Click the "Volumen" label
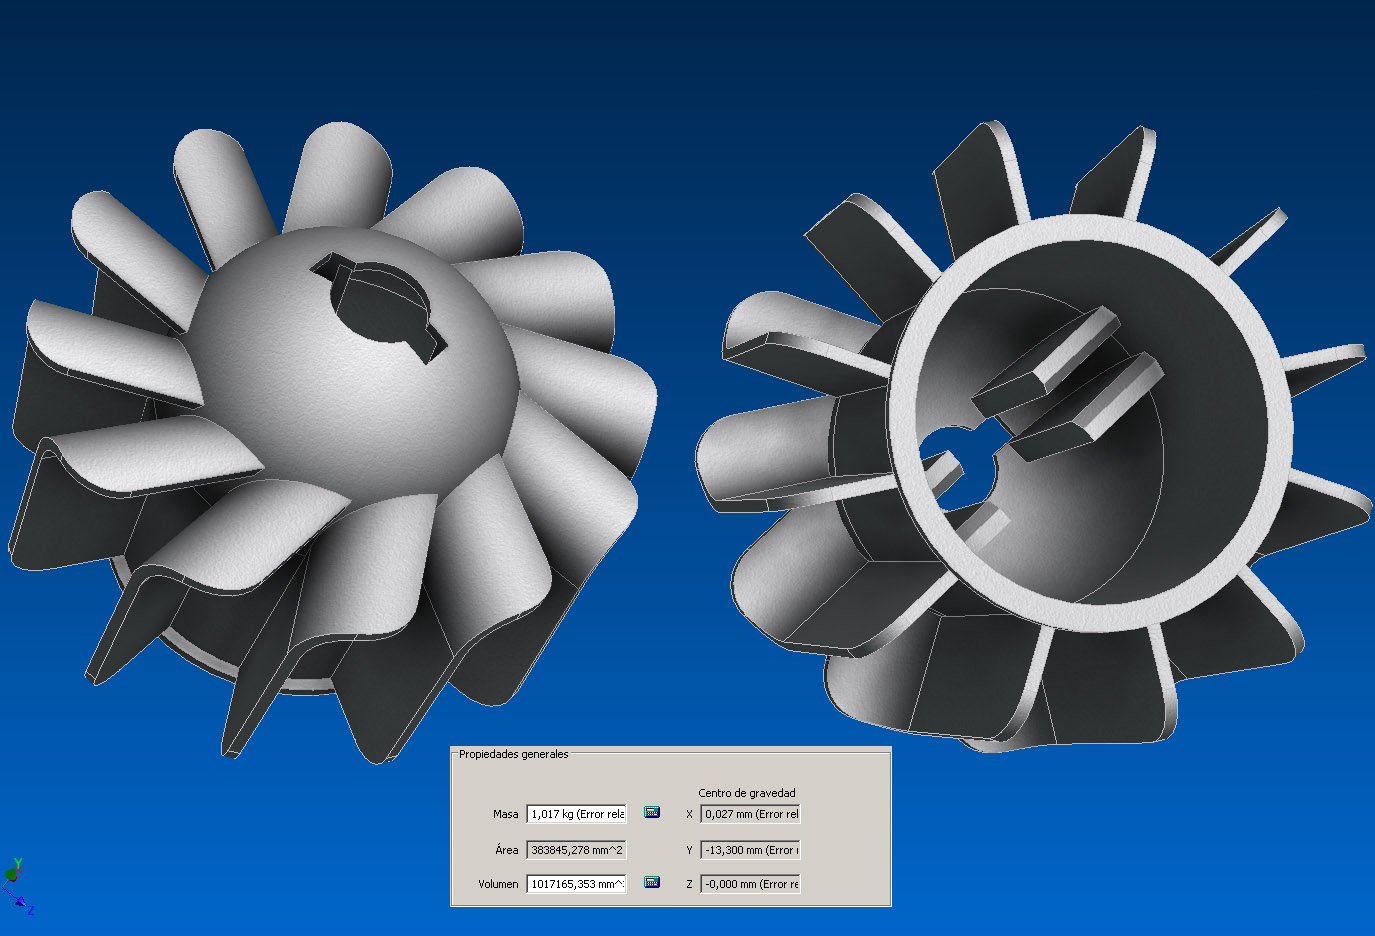The width and height of the screenshot is (1375, 936). click(498, 884)
